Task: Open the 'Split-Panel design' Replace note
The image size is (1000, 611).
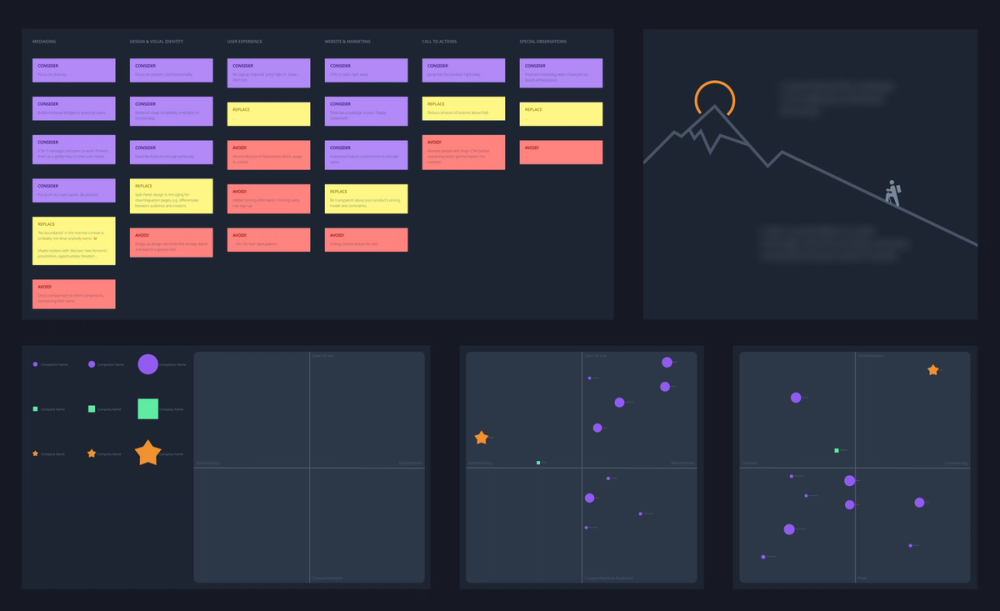Action: click(171, 196)
